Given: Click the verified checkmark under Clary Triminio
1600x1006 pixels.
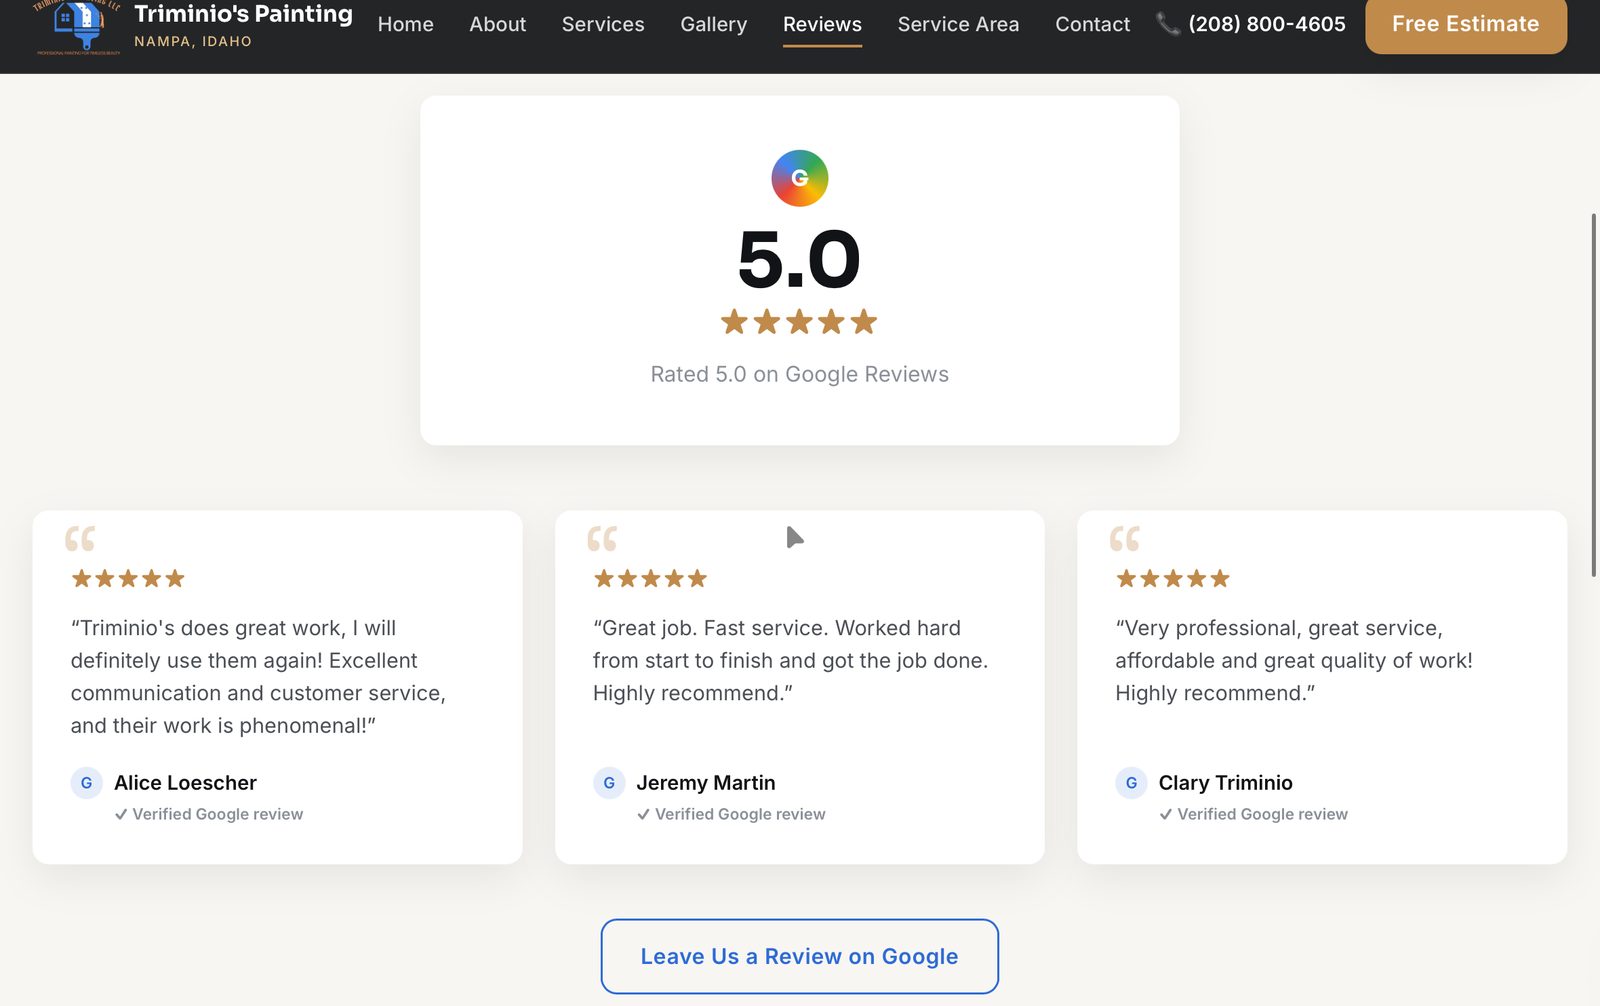Looking at the screenshot, I should (x=1166, y=815).
